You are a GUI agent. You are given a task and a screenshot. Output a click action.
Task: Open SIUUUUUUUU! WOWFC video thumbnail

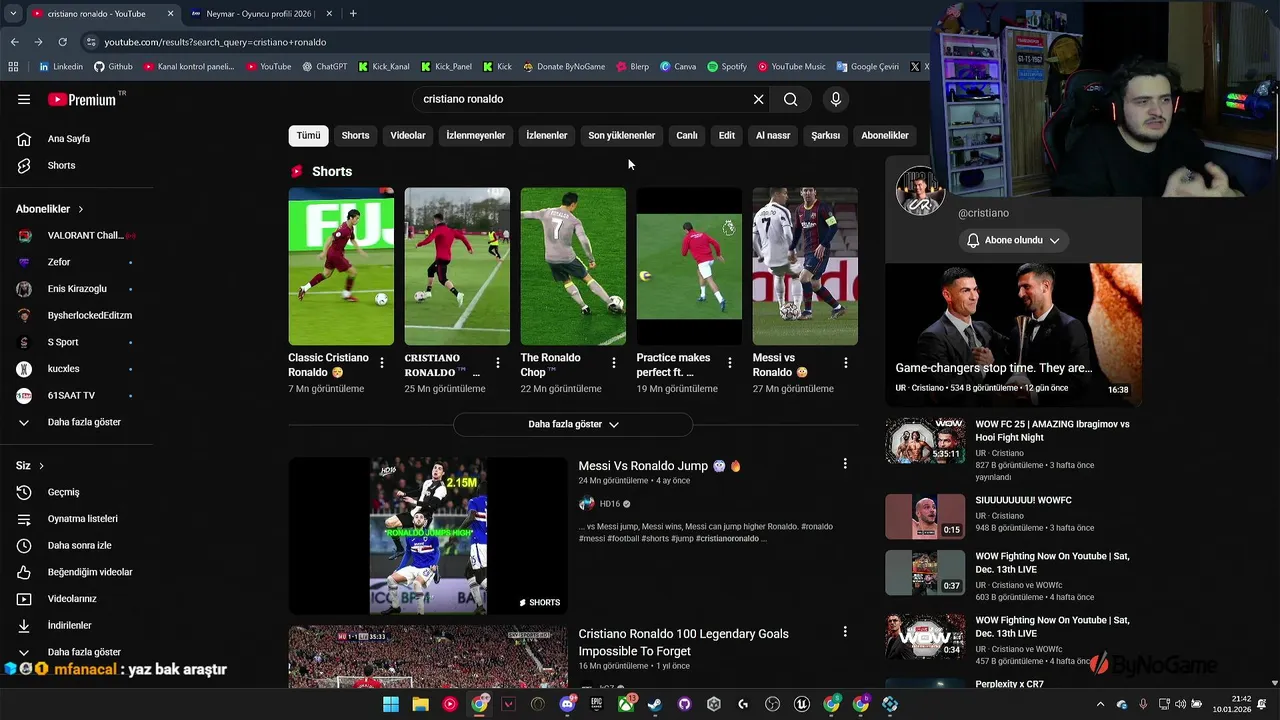pos(925,516)
